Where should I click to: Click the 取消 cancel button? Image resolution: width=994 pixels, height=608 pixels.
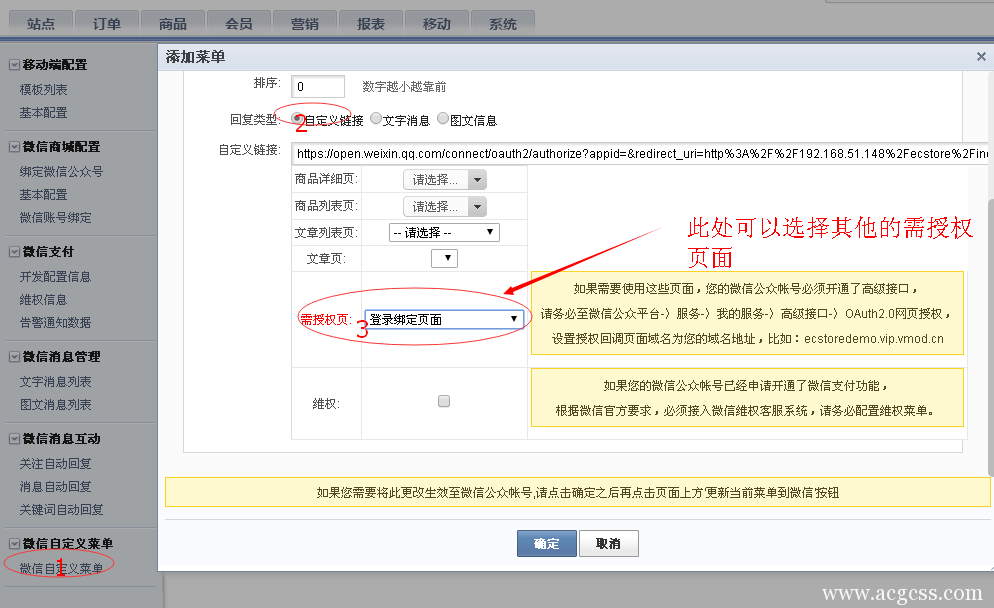coord(608,541)
